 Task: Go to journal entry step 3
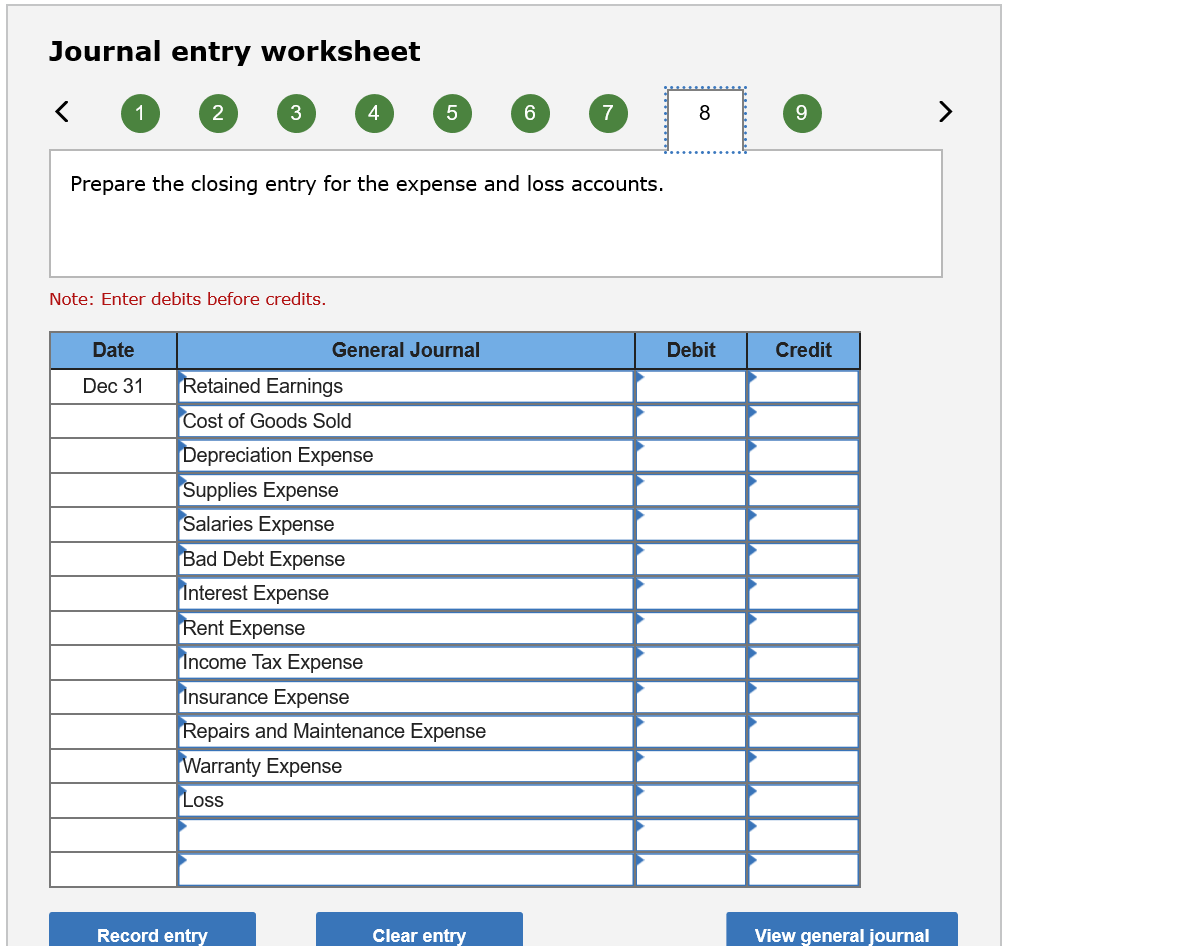point(295,113)
